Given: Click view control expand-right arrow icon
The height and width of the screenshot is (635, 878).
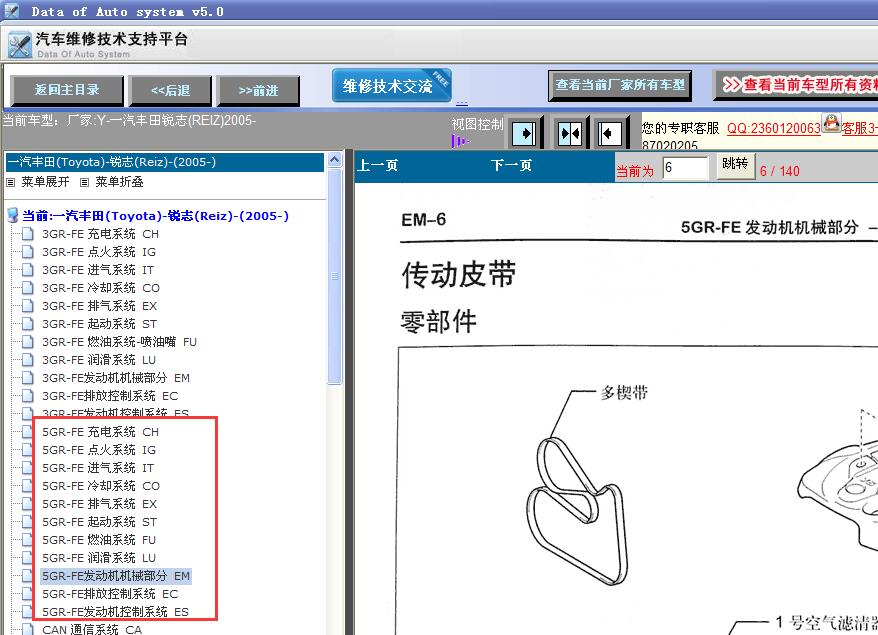Looking at the screenshot, I should (x=525, y=133).
